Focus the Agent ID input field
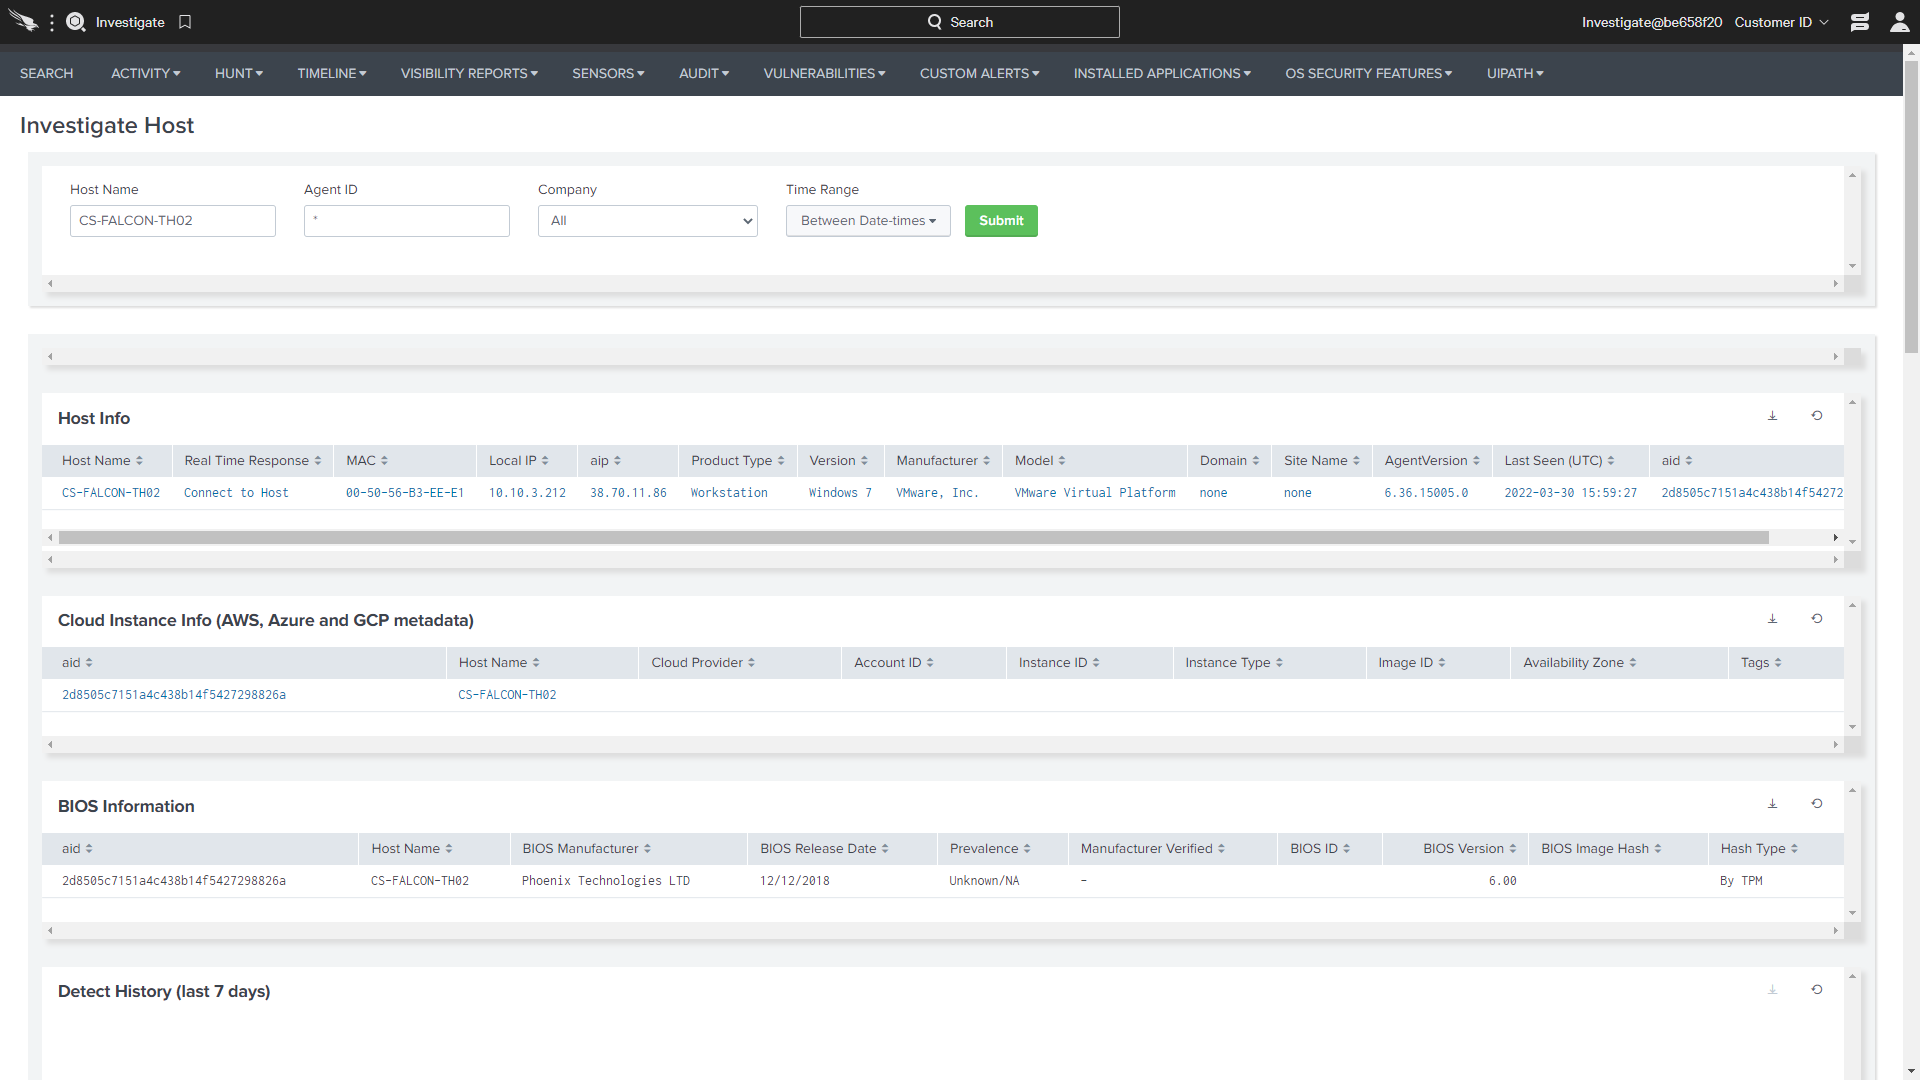Image resolution: width=1920 pixels, height=1080 pixels. tap(407, 221)
